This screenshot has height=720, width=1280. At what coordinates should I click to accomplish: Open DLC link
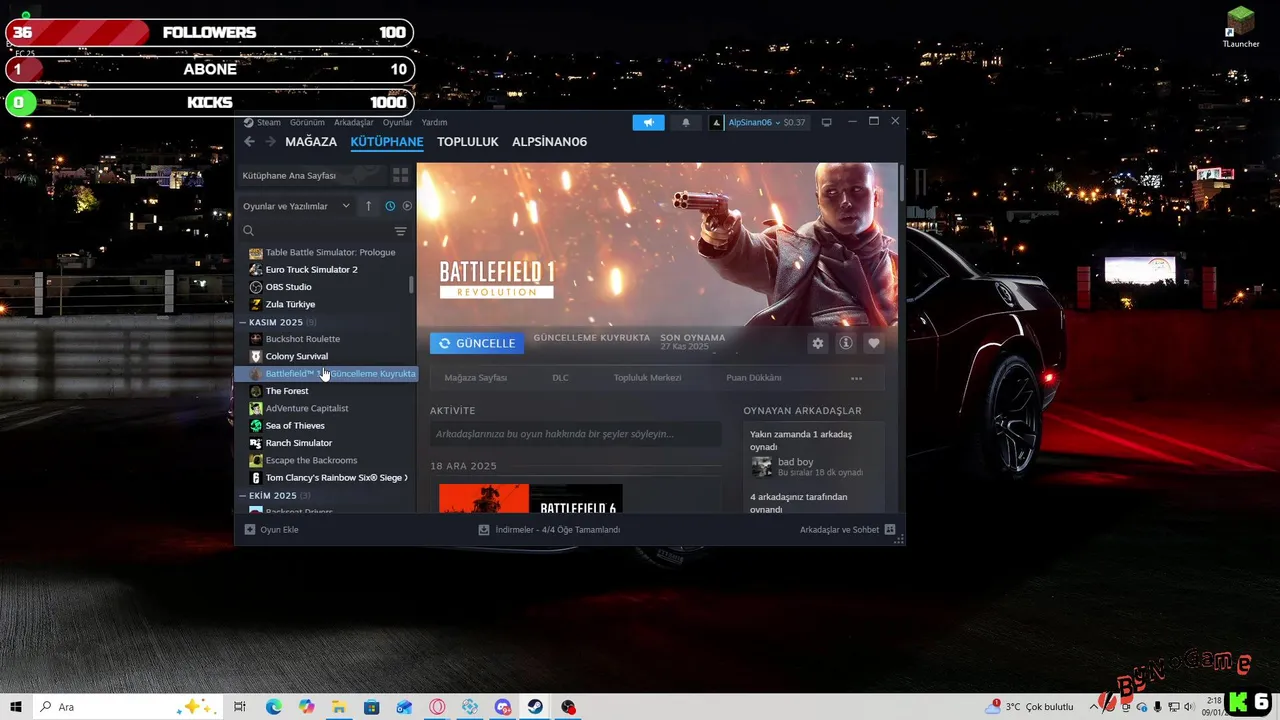[x=560, y=378]
